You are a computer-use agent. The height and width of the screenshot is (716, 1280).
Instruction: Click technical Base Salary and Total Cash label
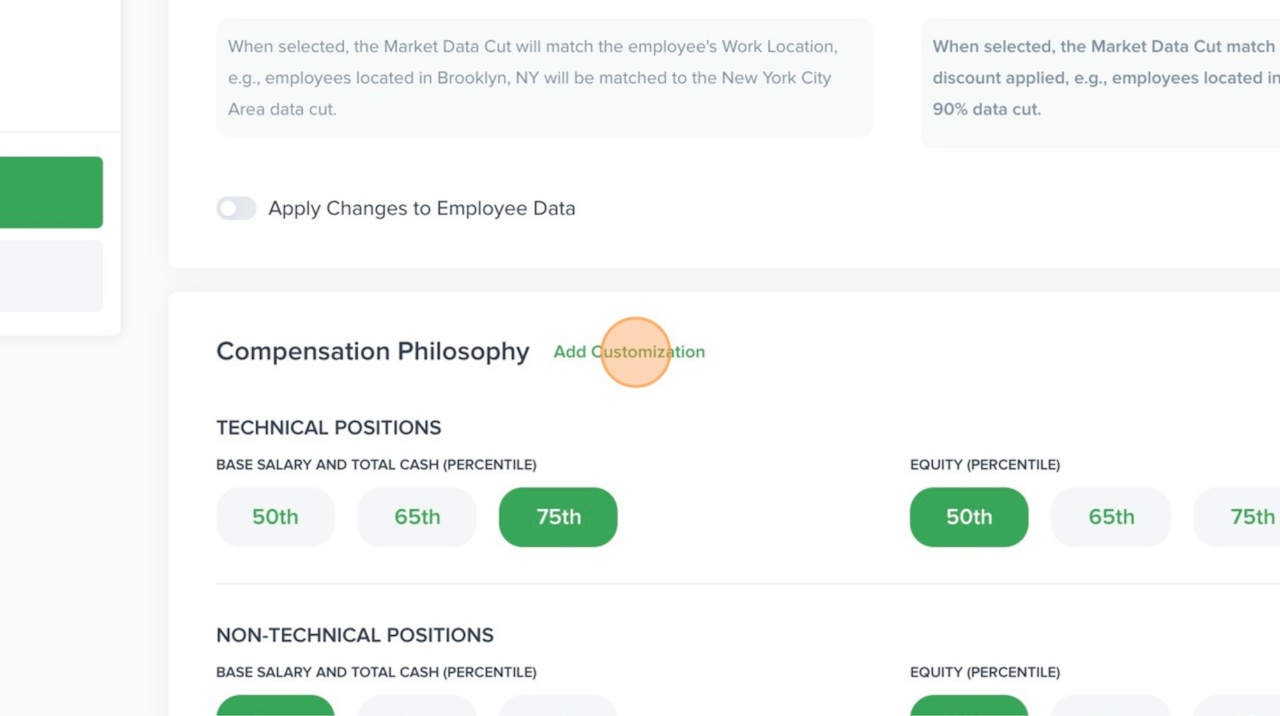376,465
